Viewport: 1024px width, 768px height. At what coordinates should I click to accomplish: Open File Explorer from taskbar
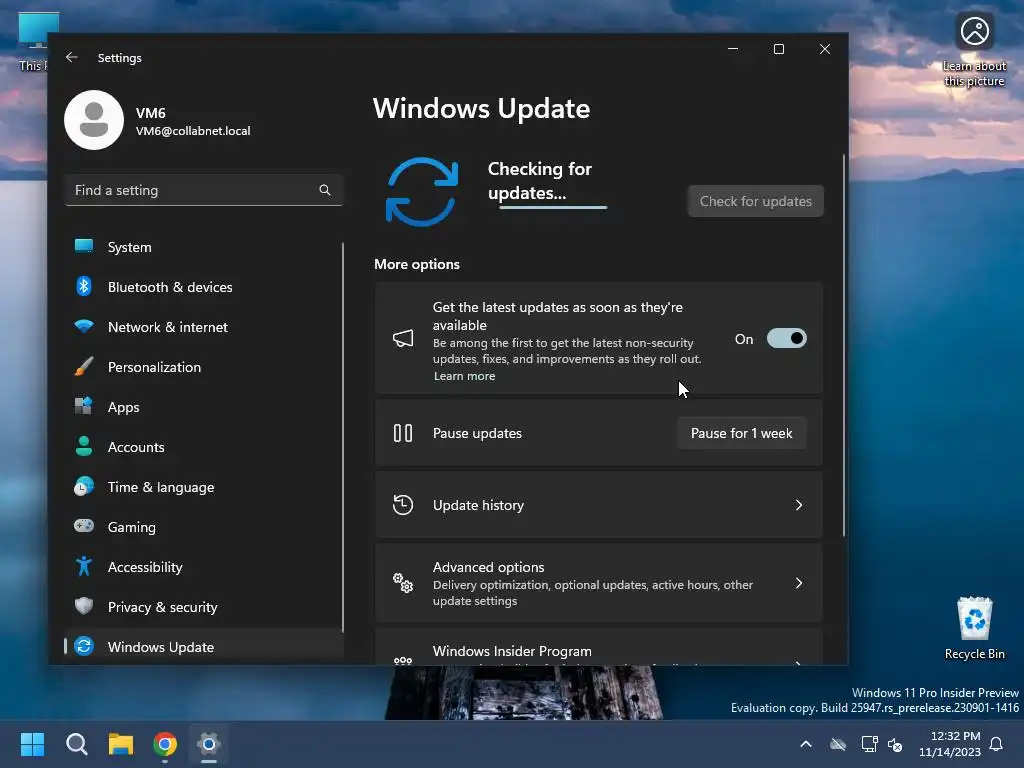click(x=121, y=744)
